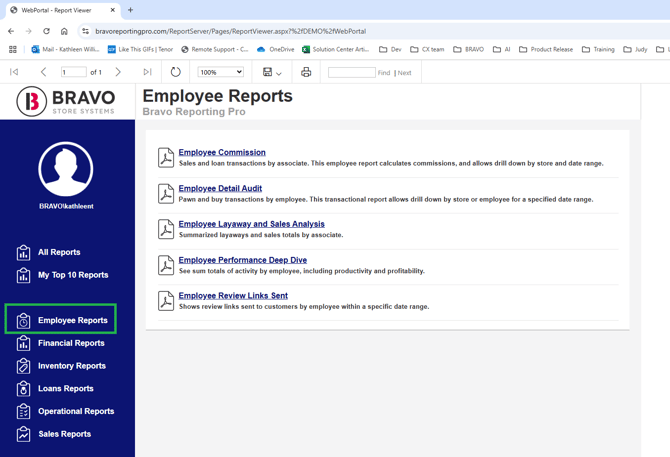
Task: Click the current page number field
Action: tap(73, 72)
